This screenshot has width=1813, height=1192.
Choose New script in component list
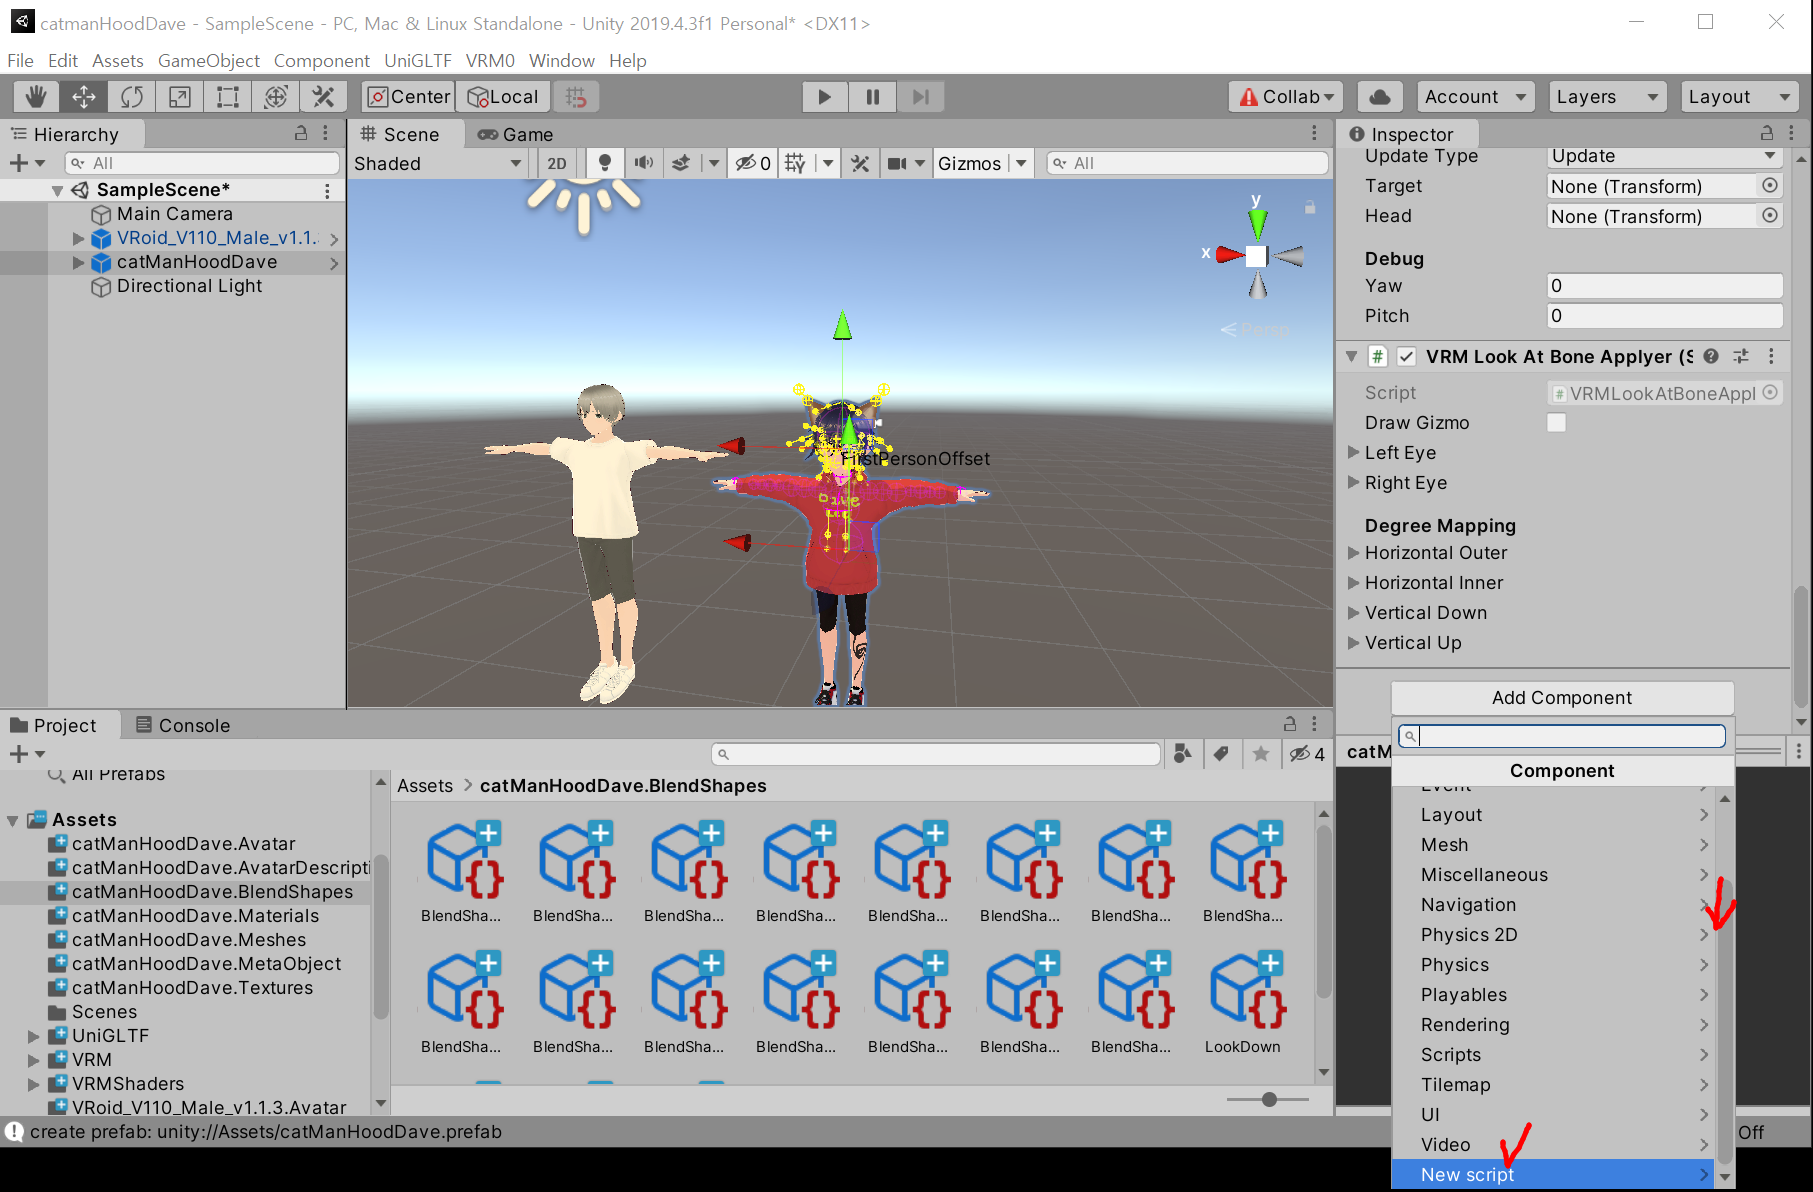pyautogui.click(x=1552, y=1174)
